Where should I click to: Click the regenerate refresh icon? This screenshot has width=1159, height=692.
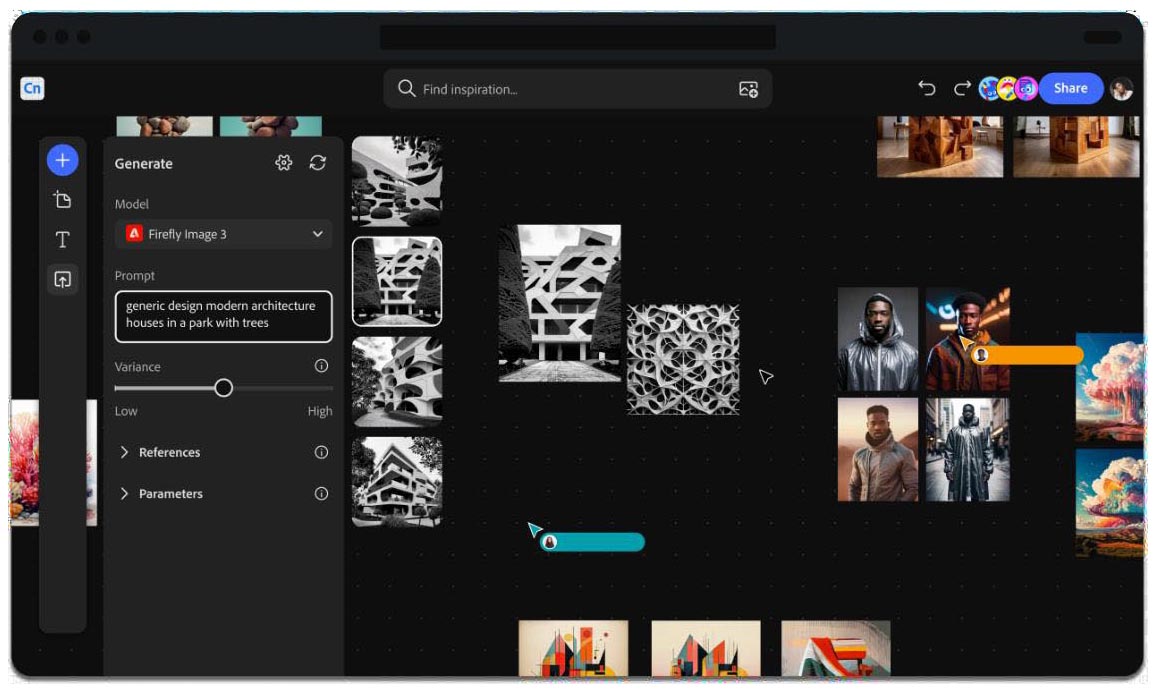pos(318,163)
